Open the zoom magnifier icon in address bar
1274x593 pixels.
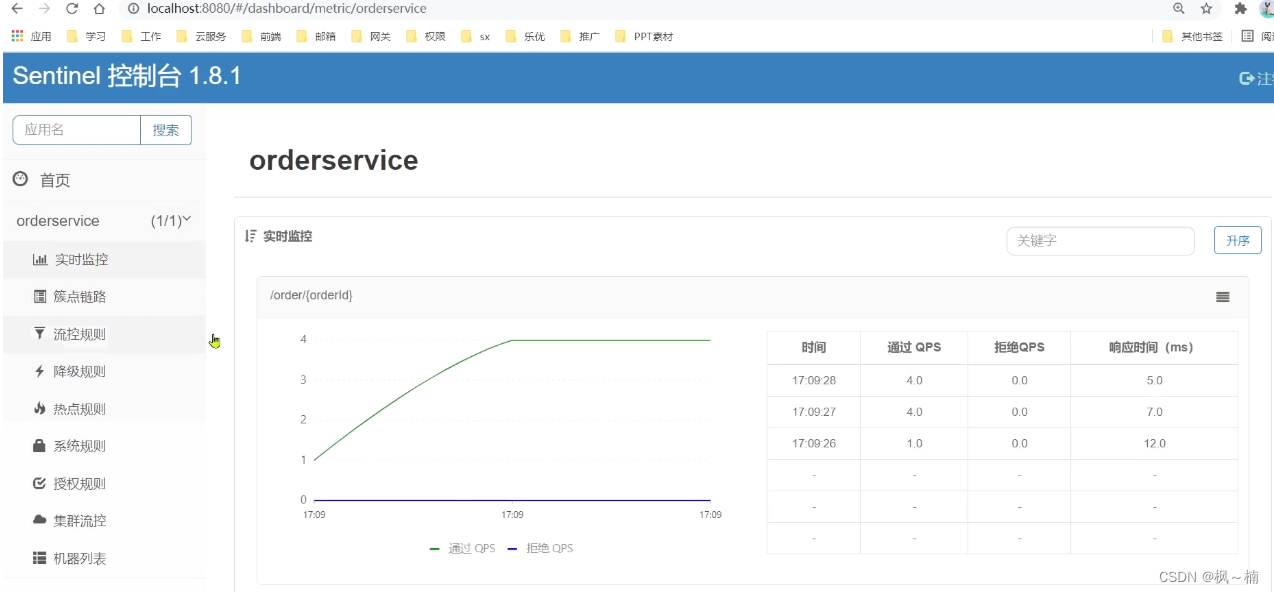(1179, 8)
